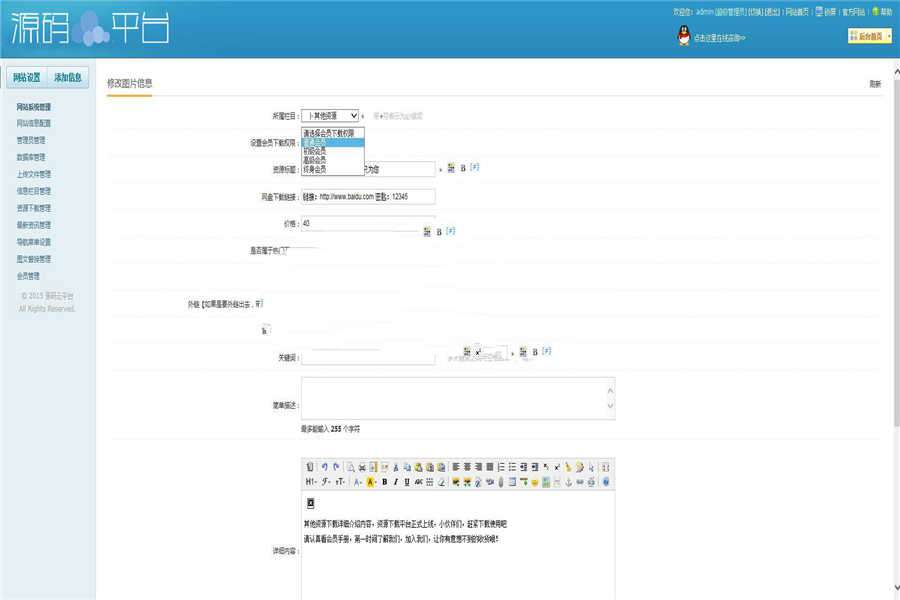This screenshot has height=600, width=900.
Task: Open 上传文件管理 in the sidebar
Action: 33,174
